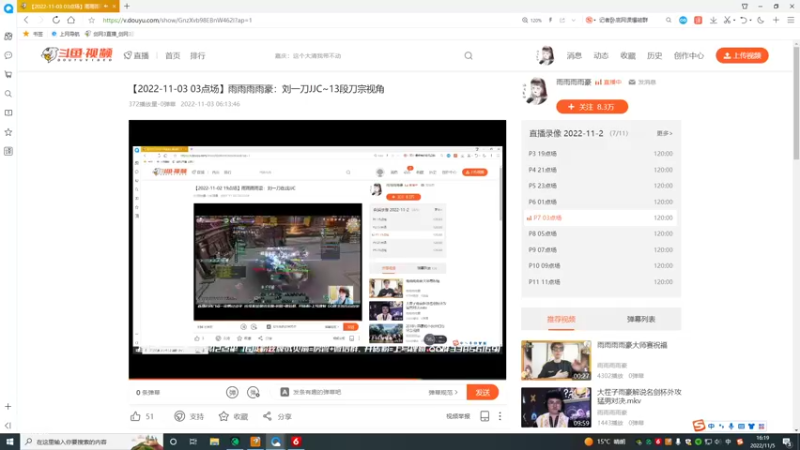
Task: Go to 首页 home tab
Action: pos(172,56)
